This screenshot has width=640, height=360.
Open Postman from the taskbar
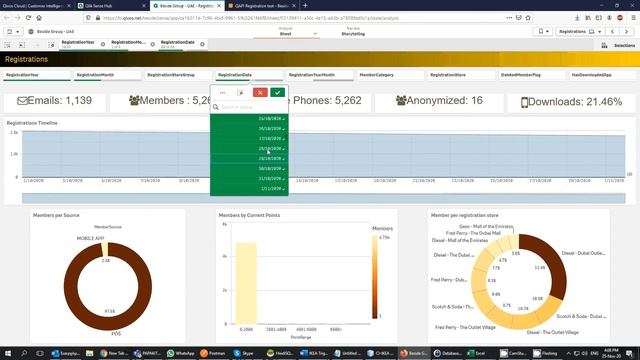click(214, 353)
